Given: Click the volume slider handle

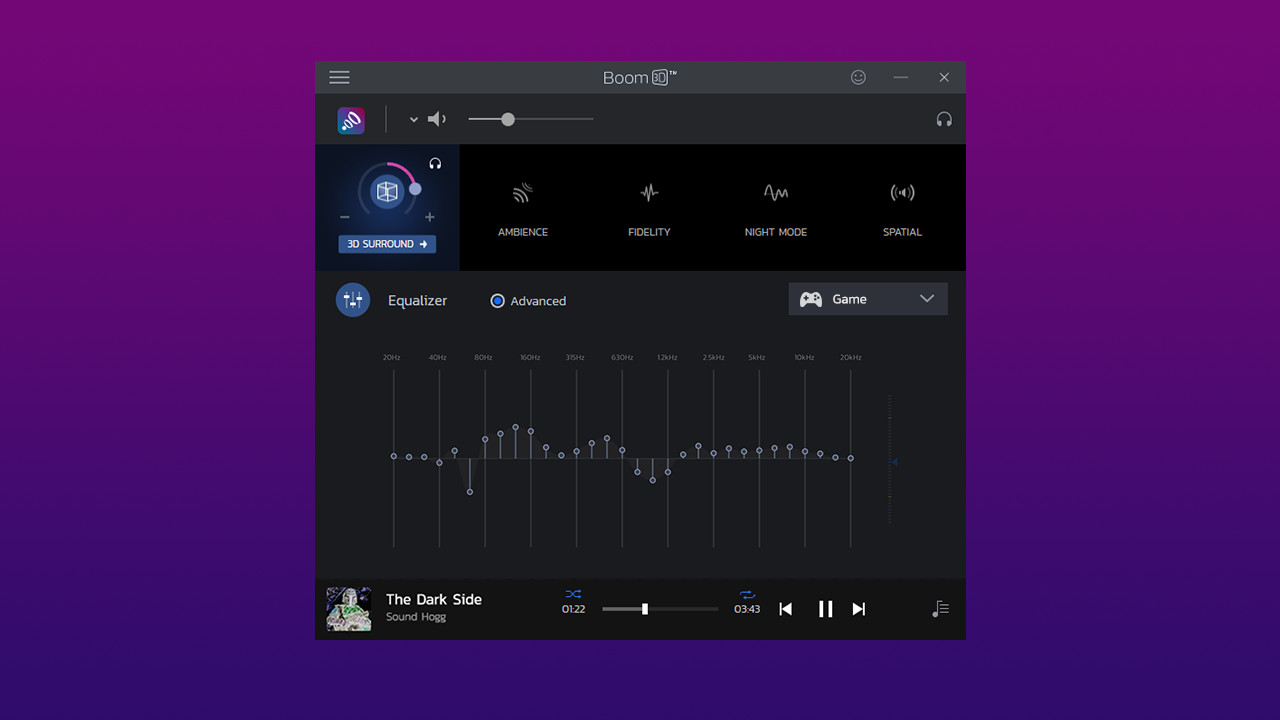Looking at the screenshot, I should 508,119.
